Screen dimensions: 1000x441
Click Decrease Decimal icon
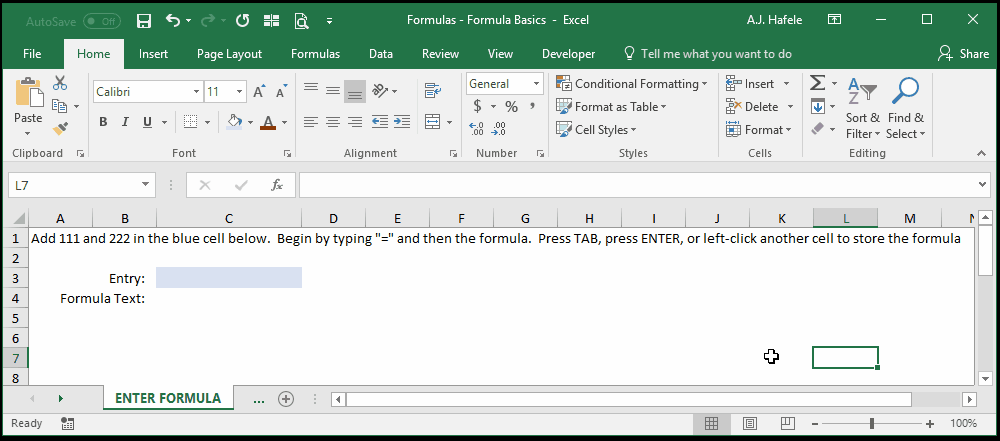[499, 129]
